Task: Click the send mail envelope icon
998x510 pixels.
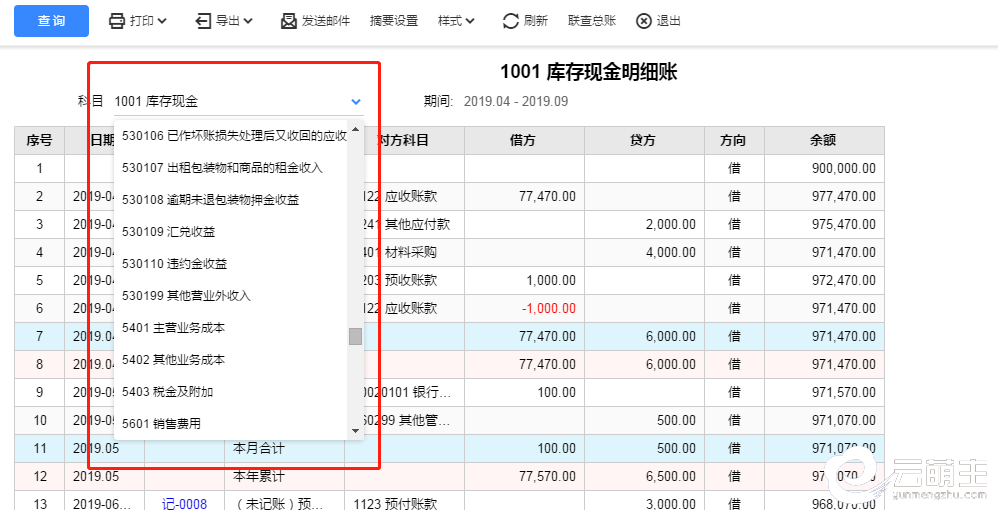Action: tap(289, 21)
